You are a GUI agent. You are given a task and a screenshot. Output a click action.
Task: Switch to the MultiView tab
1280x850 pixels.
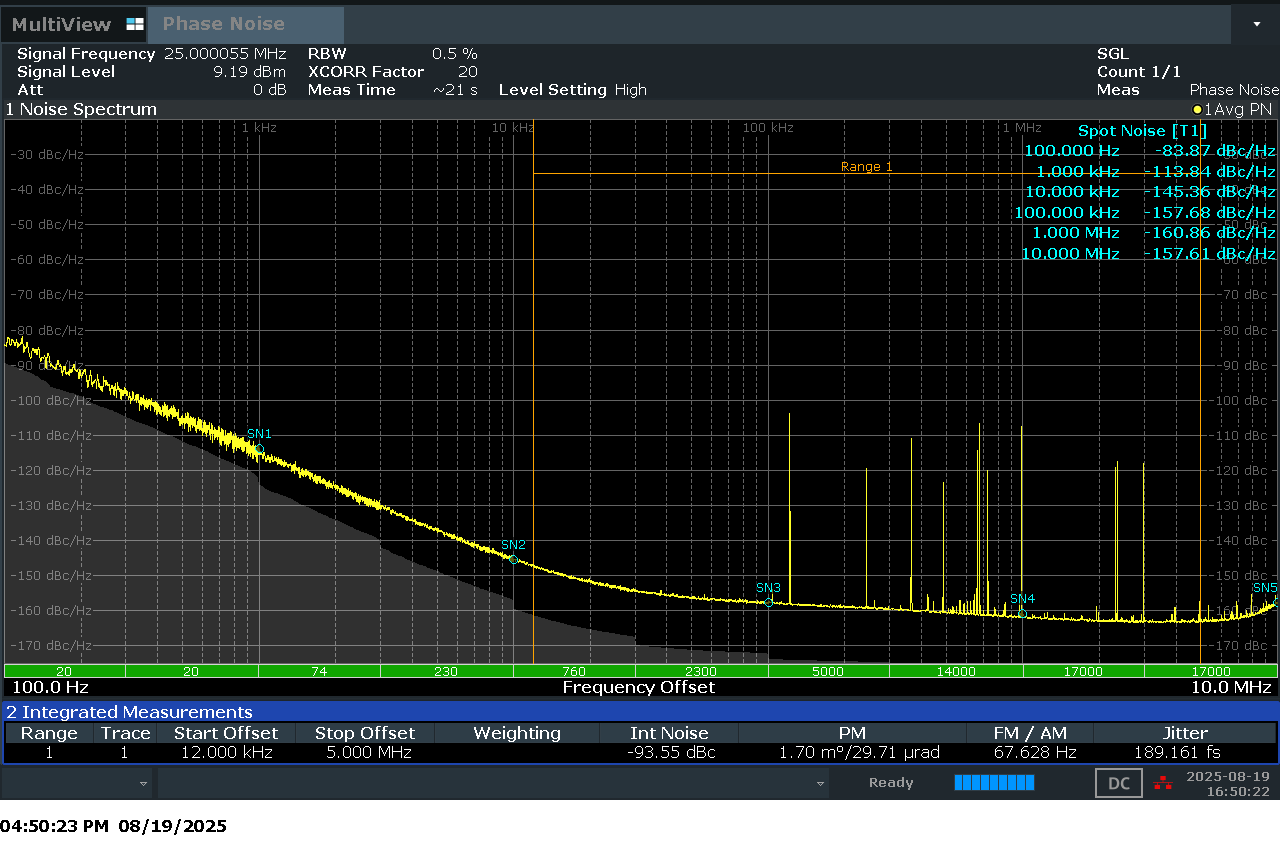point(62,25)
